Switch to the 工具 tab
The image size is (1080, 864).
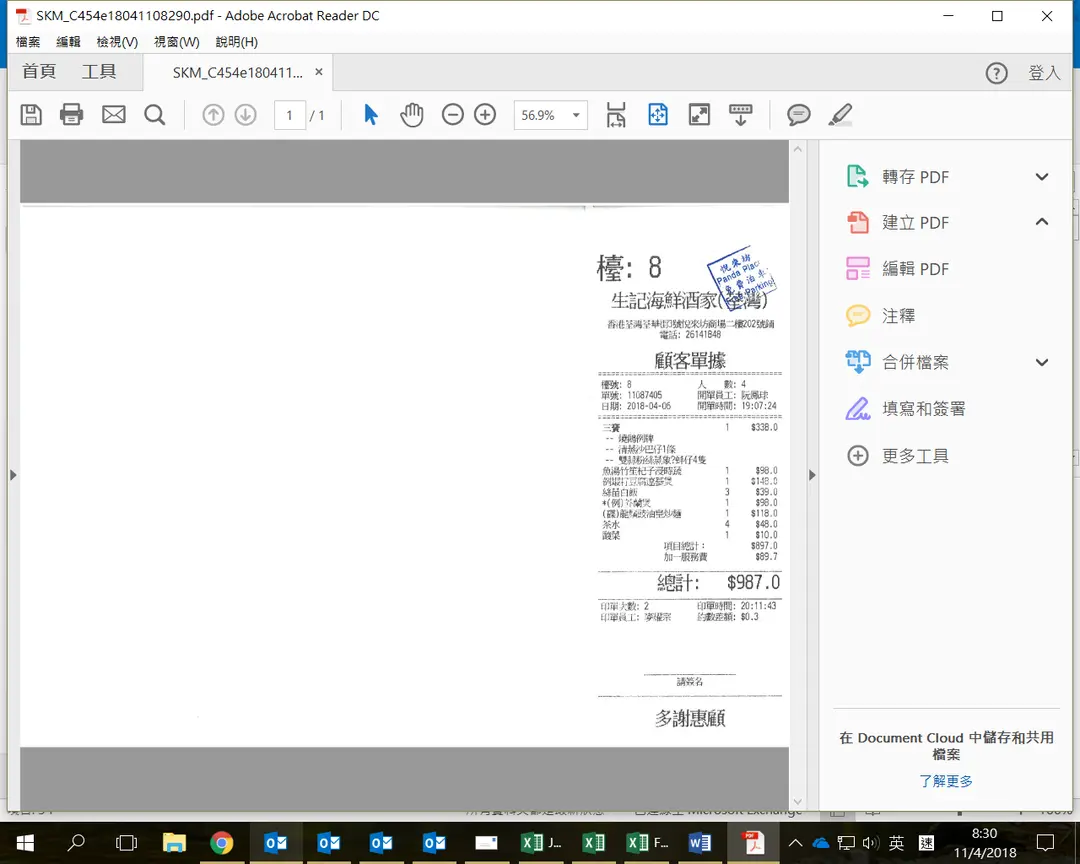coord(99,72)
